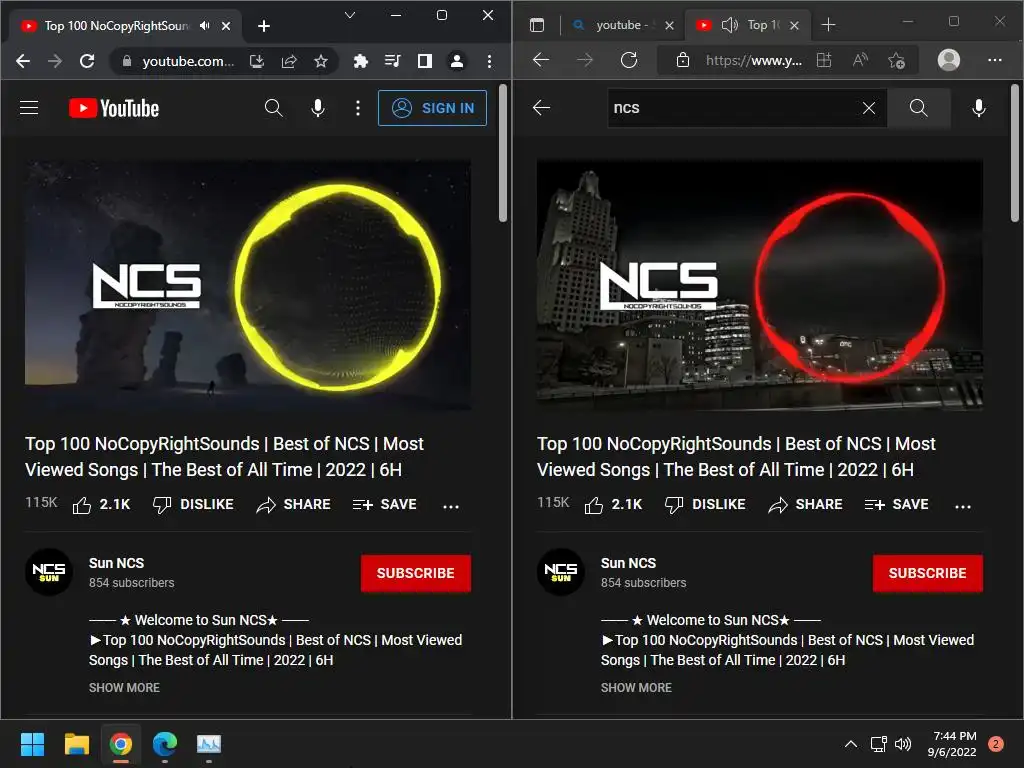1024x768 pixels.
Task: Click Chrome forward arrow button
Action: point(55,61)
